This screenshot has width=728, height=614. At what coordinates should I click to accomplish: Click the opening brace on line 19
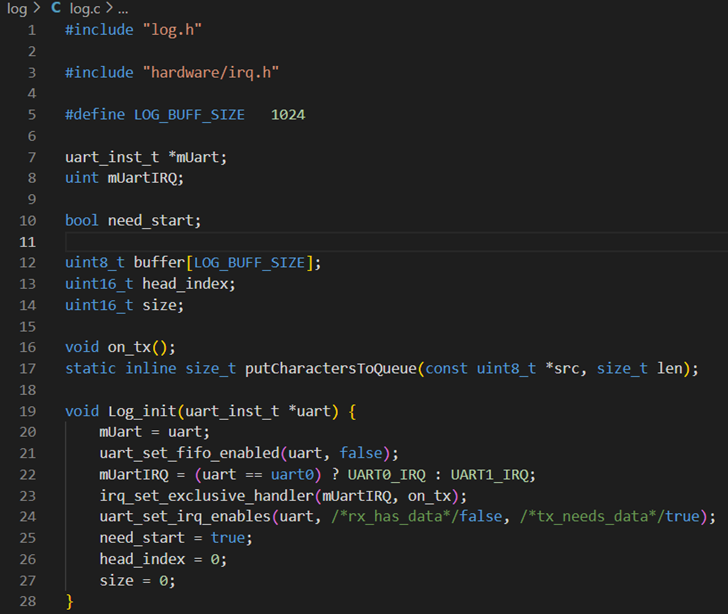point(352,411)
